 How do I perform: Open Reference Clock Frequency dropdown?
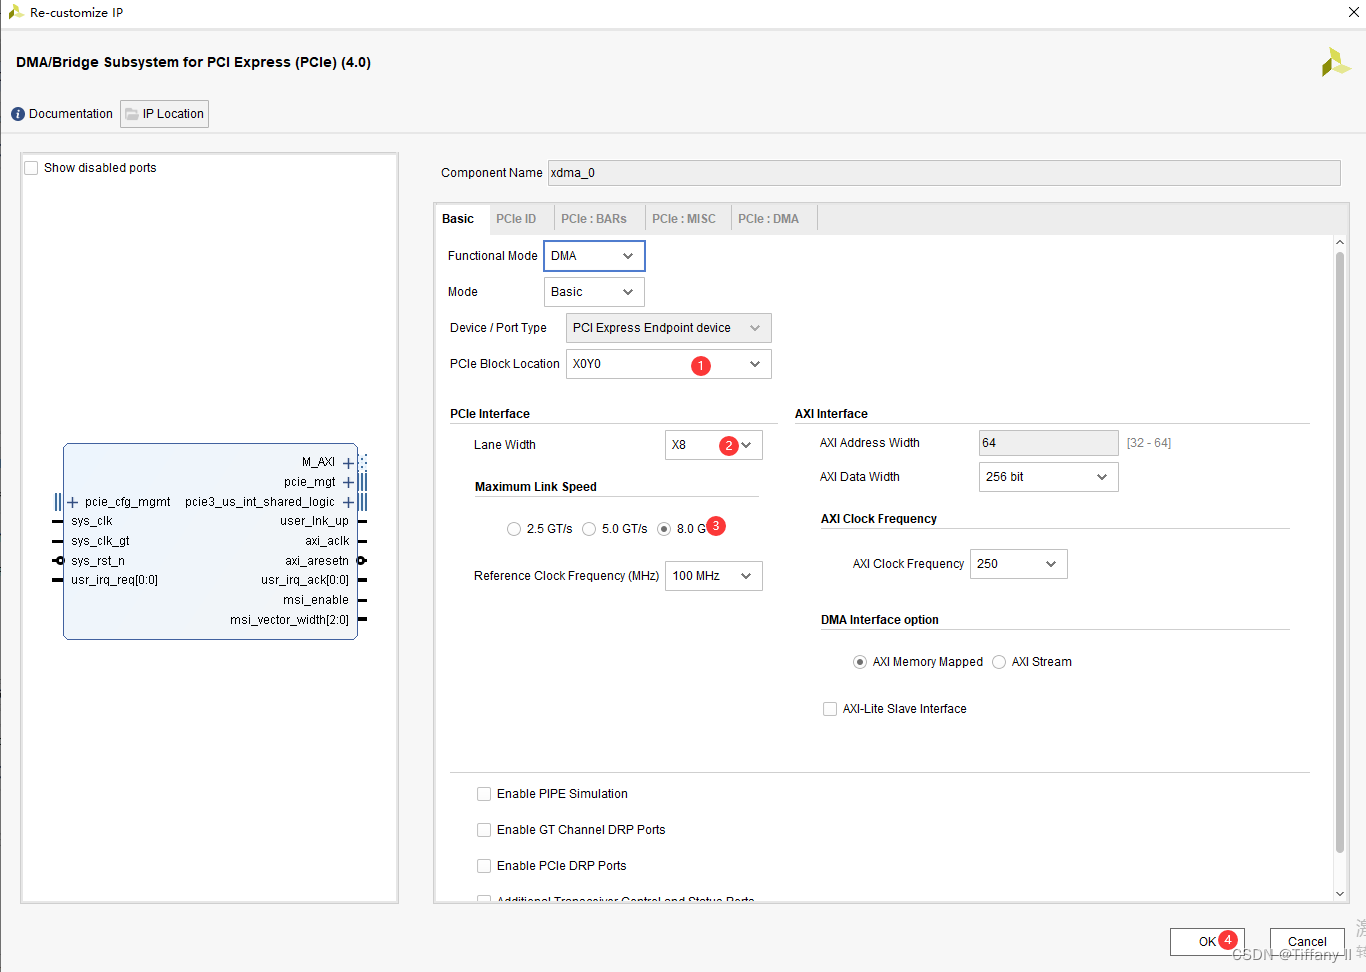(x=714, y=576)
